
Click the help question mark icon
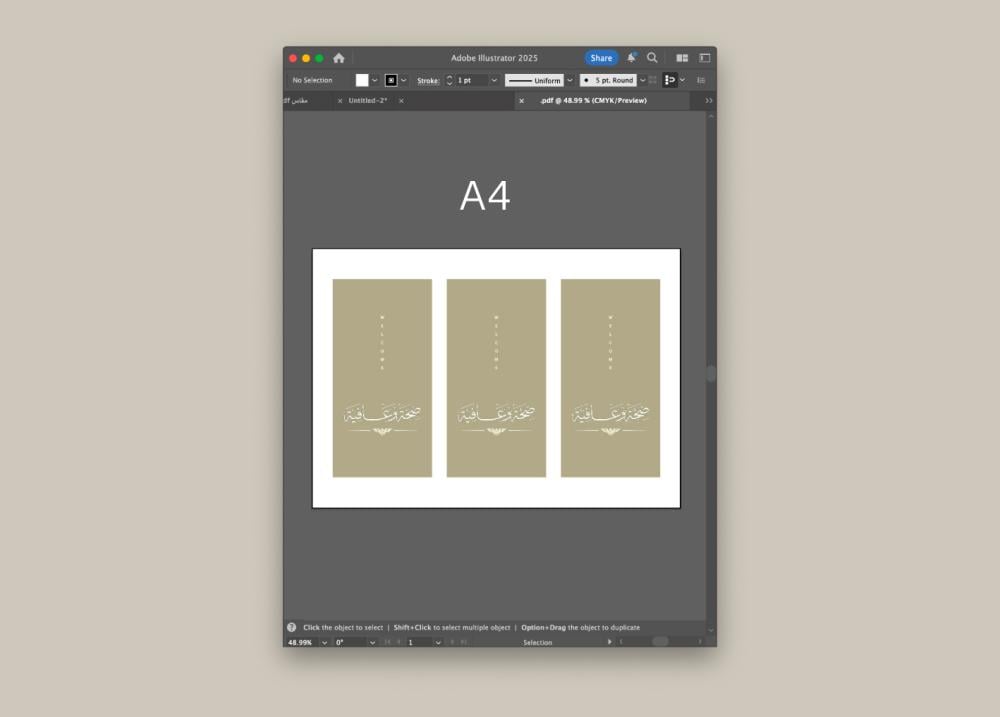pos(292,628)
